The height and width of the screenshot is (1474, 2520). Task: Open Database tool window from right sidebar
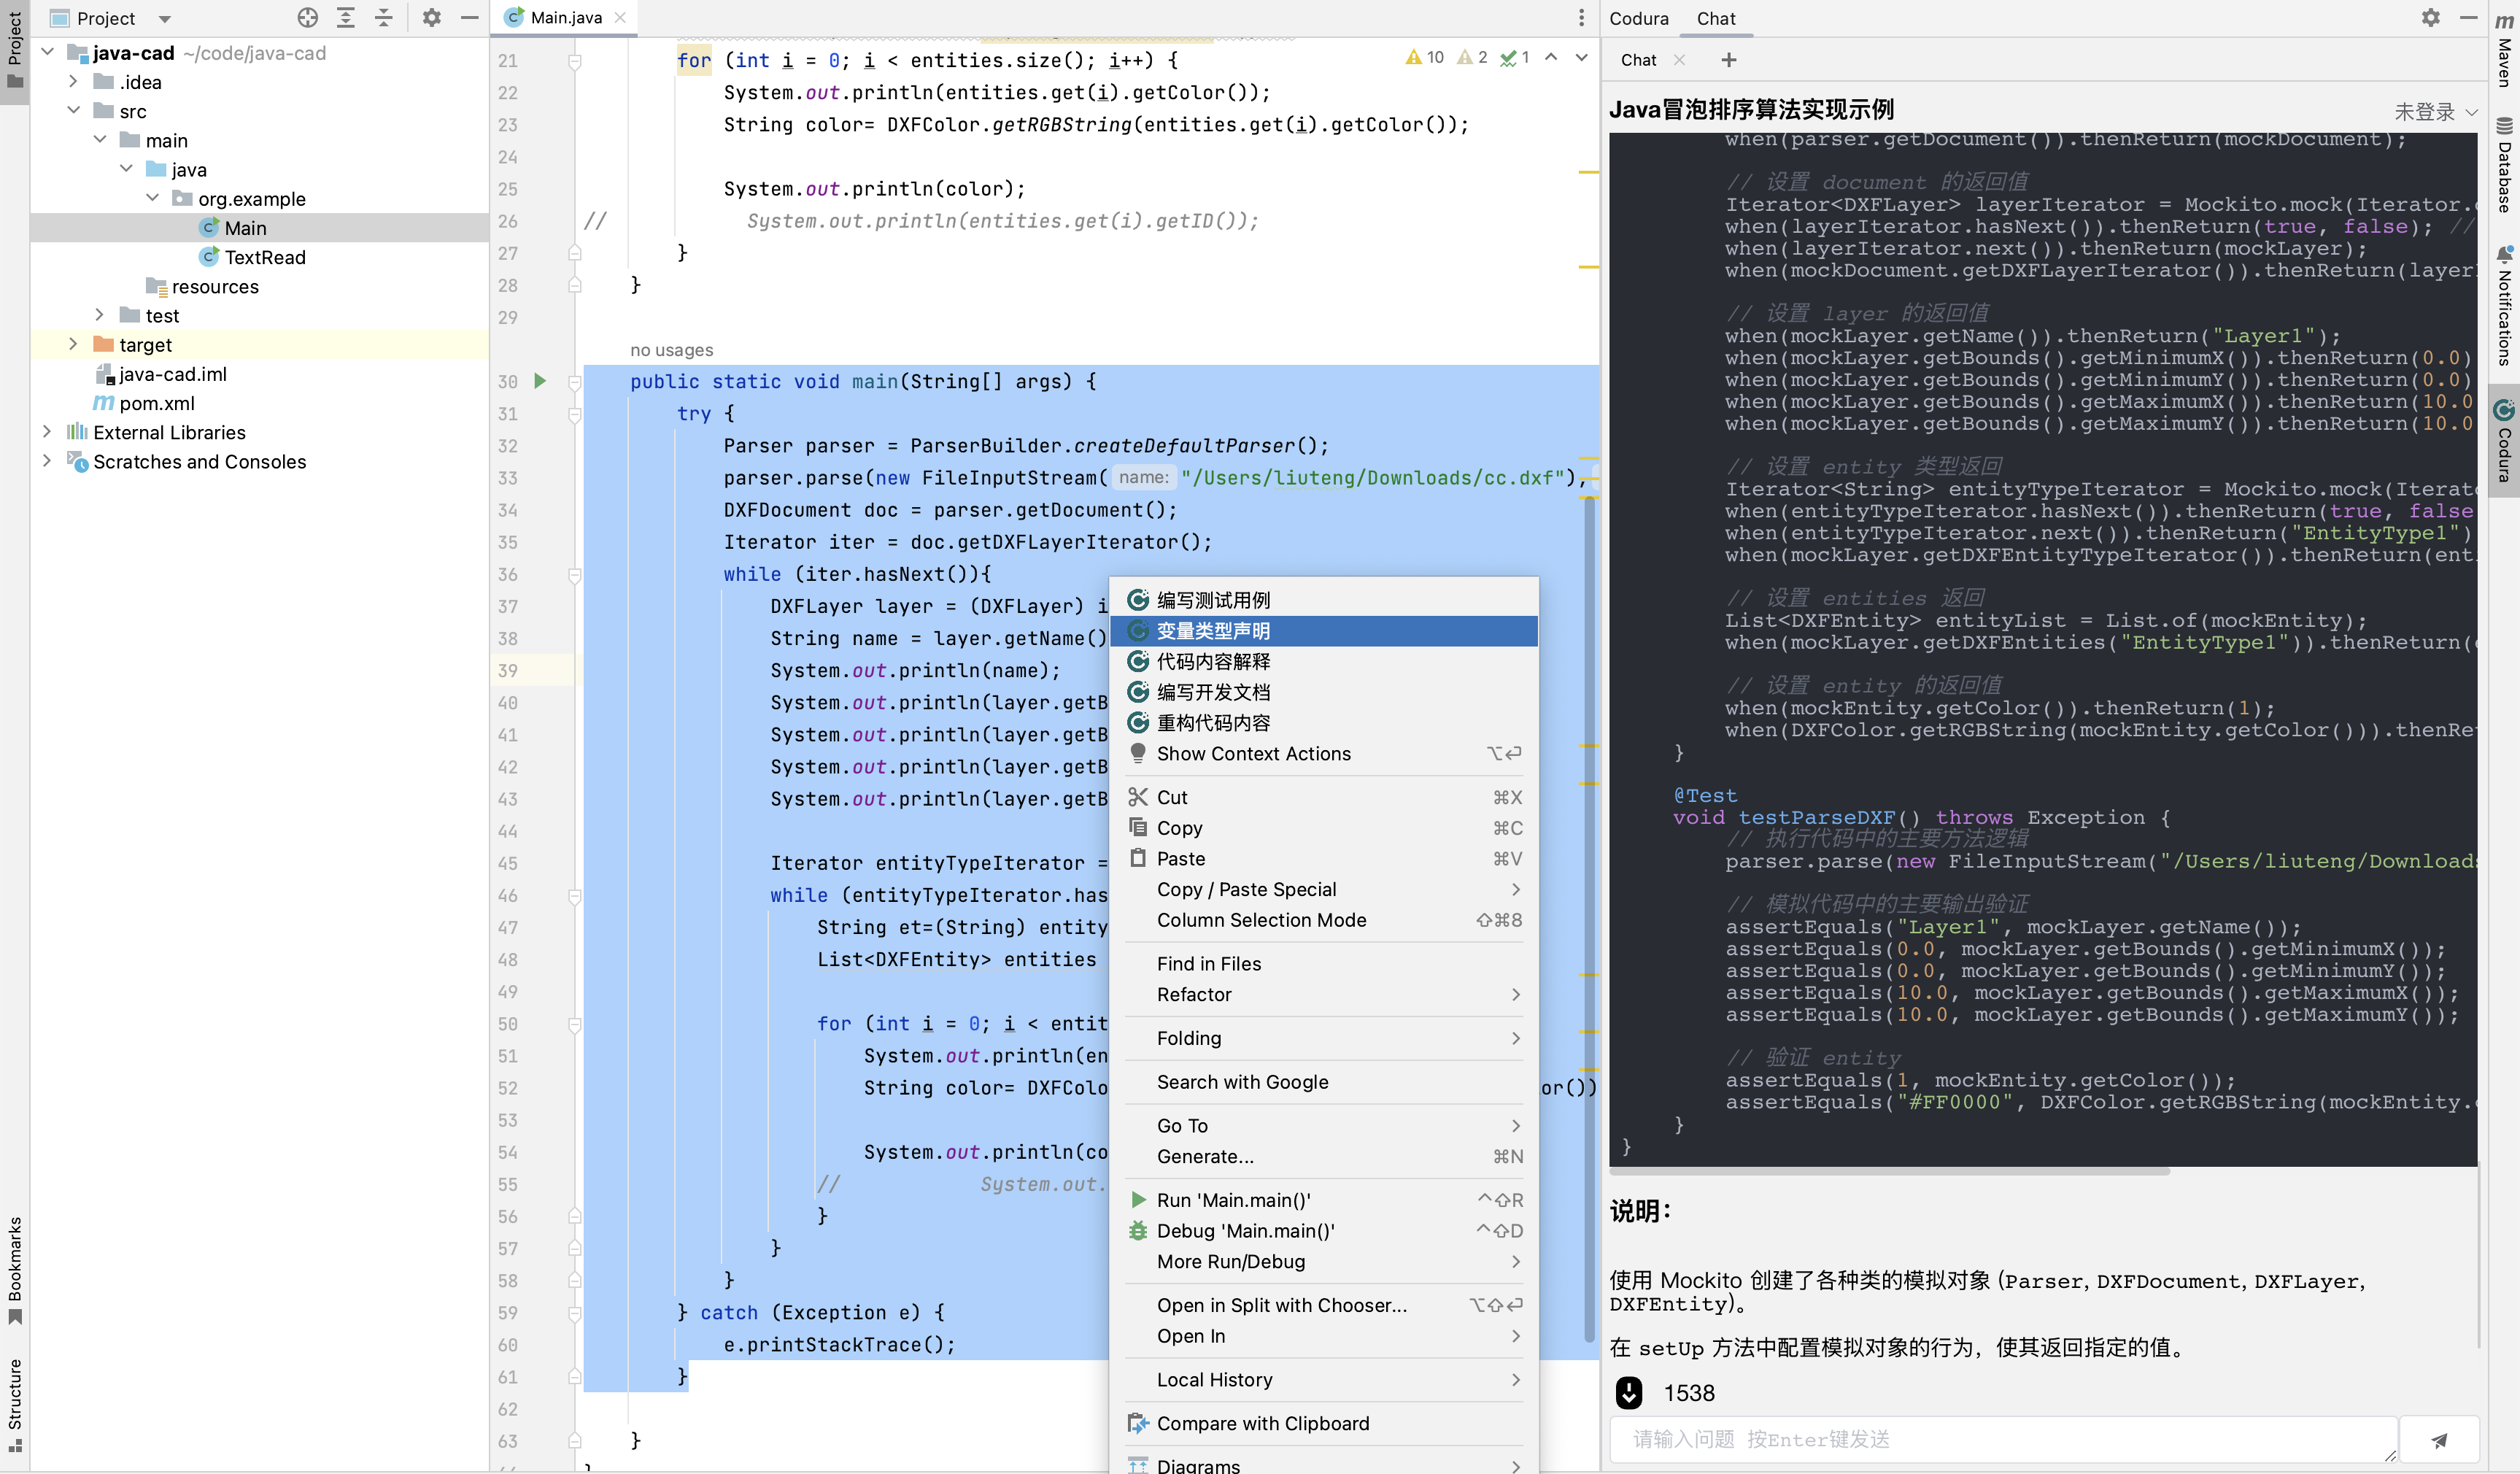[x=2504, y=165]
